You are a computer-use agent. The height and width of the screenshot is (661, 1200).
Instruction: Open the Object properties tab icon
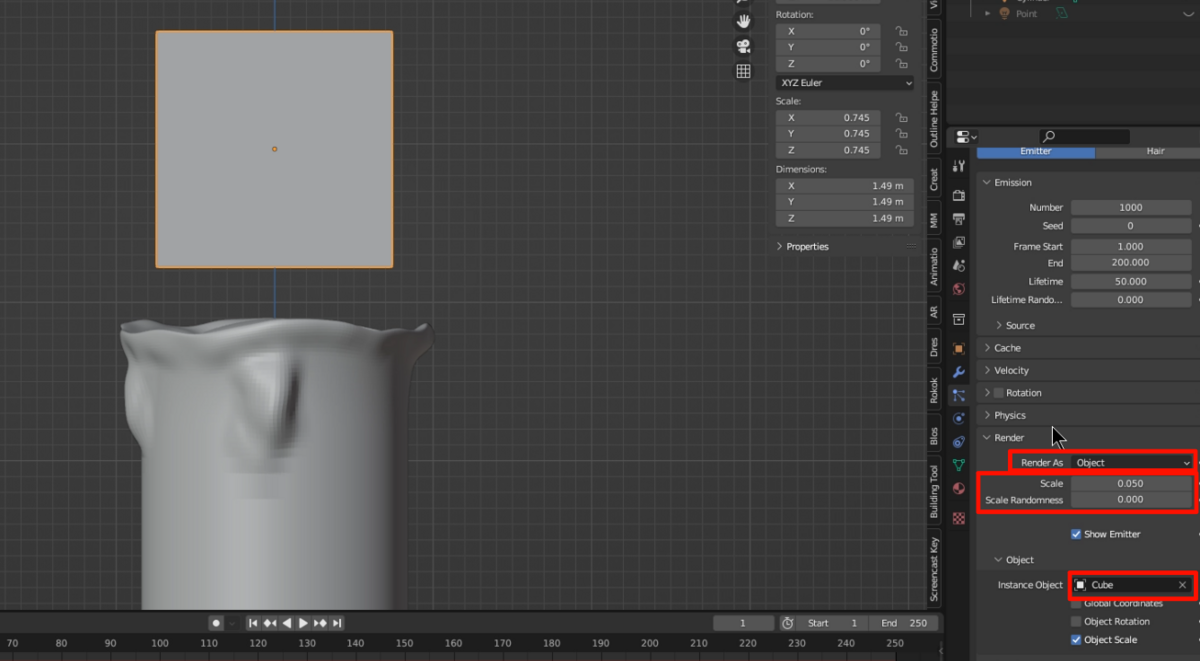[x=959, y=349]
